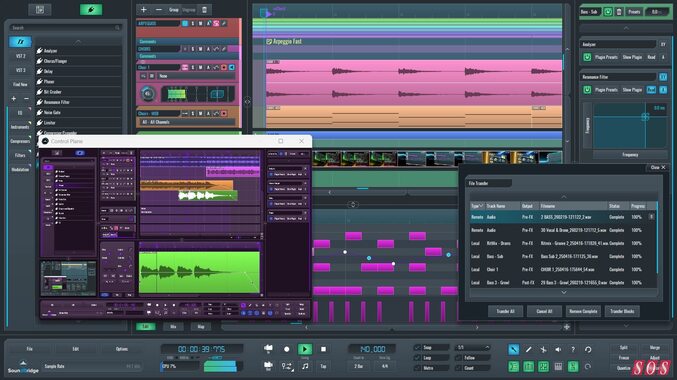Toggle Resonance Filter power button

click(587, 90)
